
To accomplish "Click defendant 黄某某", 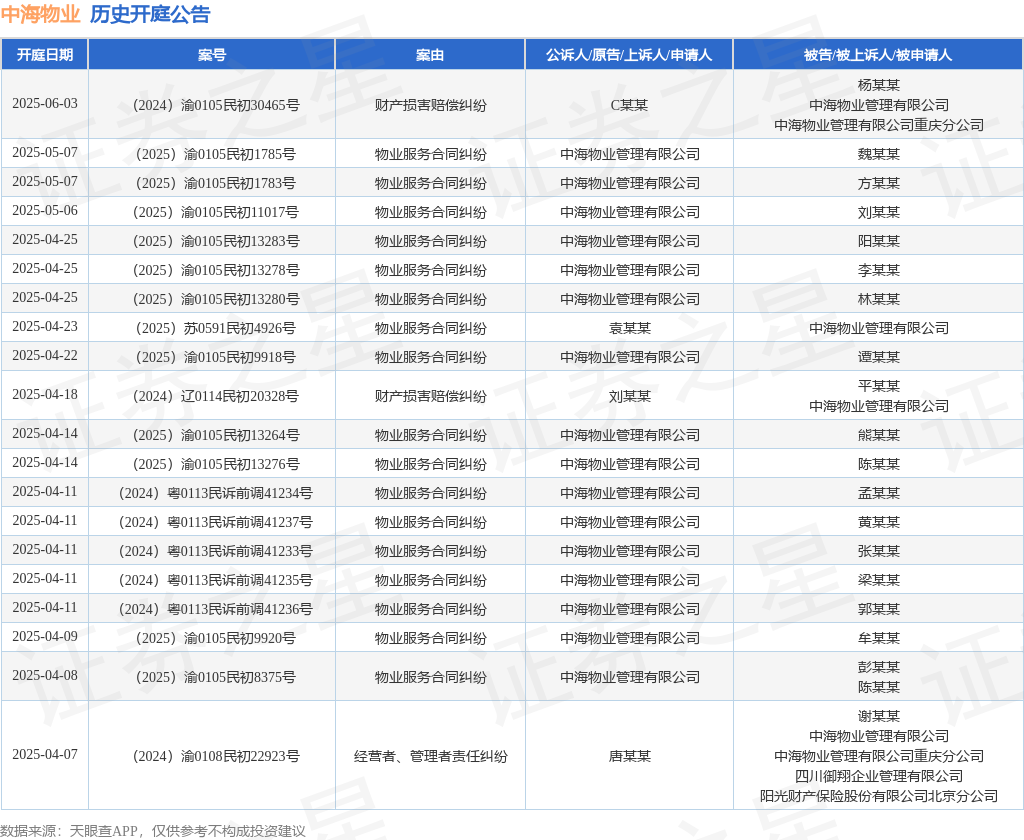I will click(x=878, y=522).
